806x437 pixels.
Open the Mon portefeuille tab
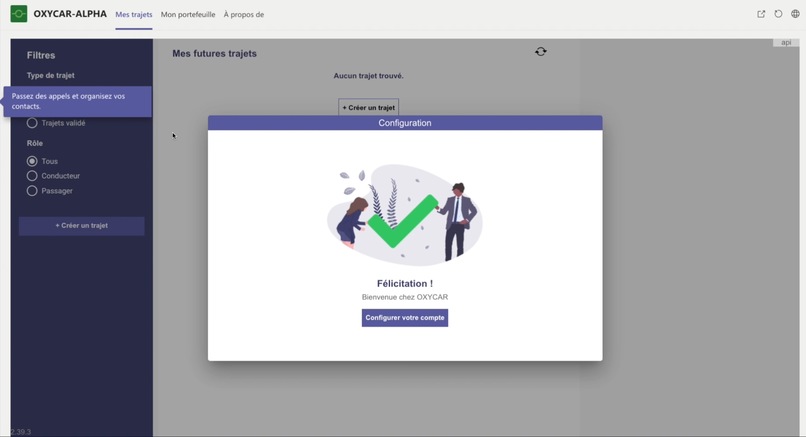point(188,14)
